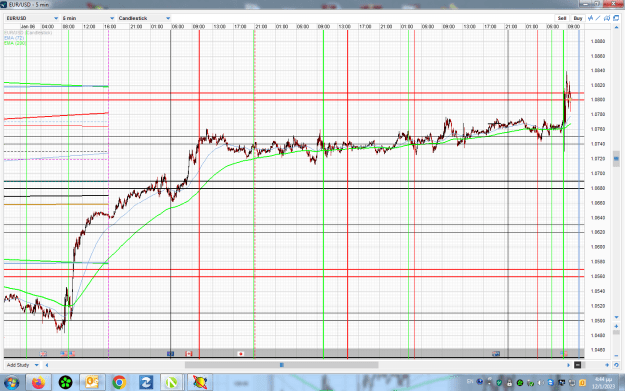Click the vertical zoom plus icon
Screen dimensions: 625x391
click(x=616, y=326)
